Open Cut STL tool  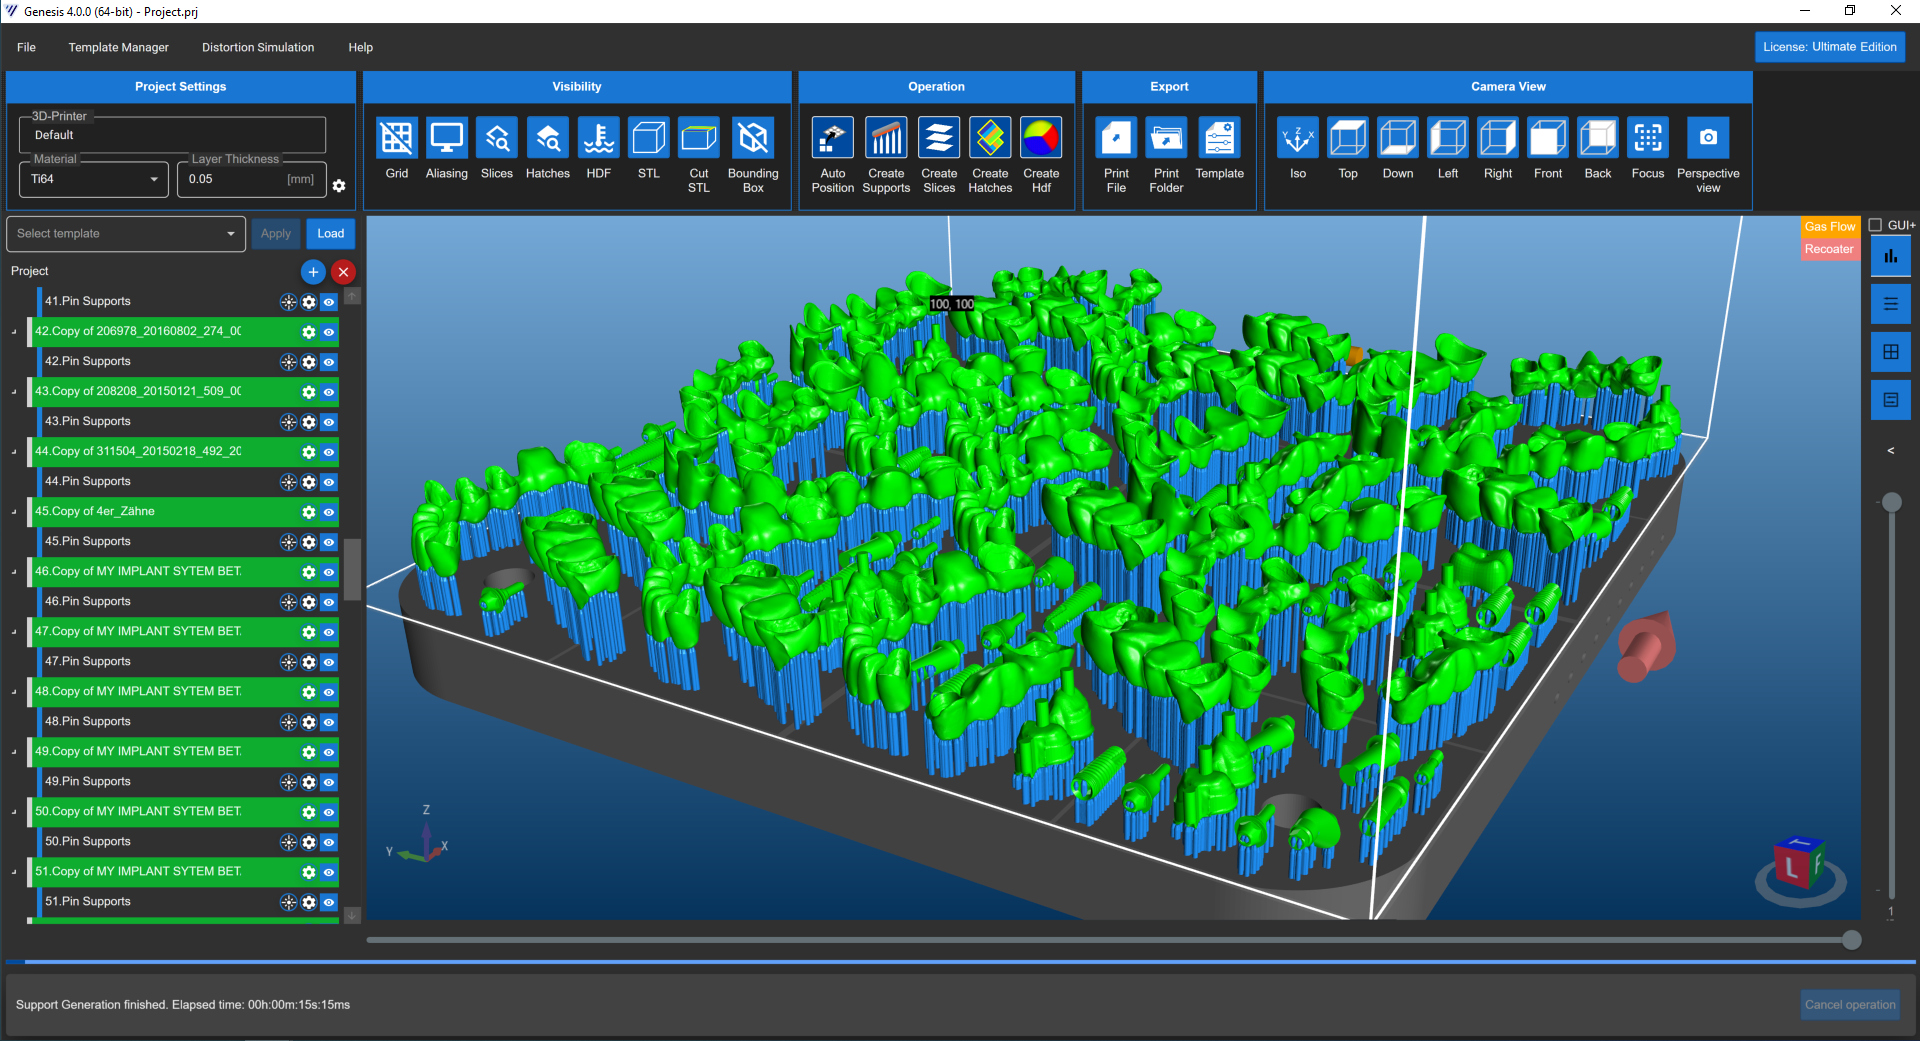(698, 138)
